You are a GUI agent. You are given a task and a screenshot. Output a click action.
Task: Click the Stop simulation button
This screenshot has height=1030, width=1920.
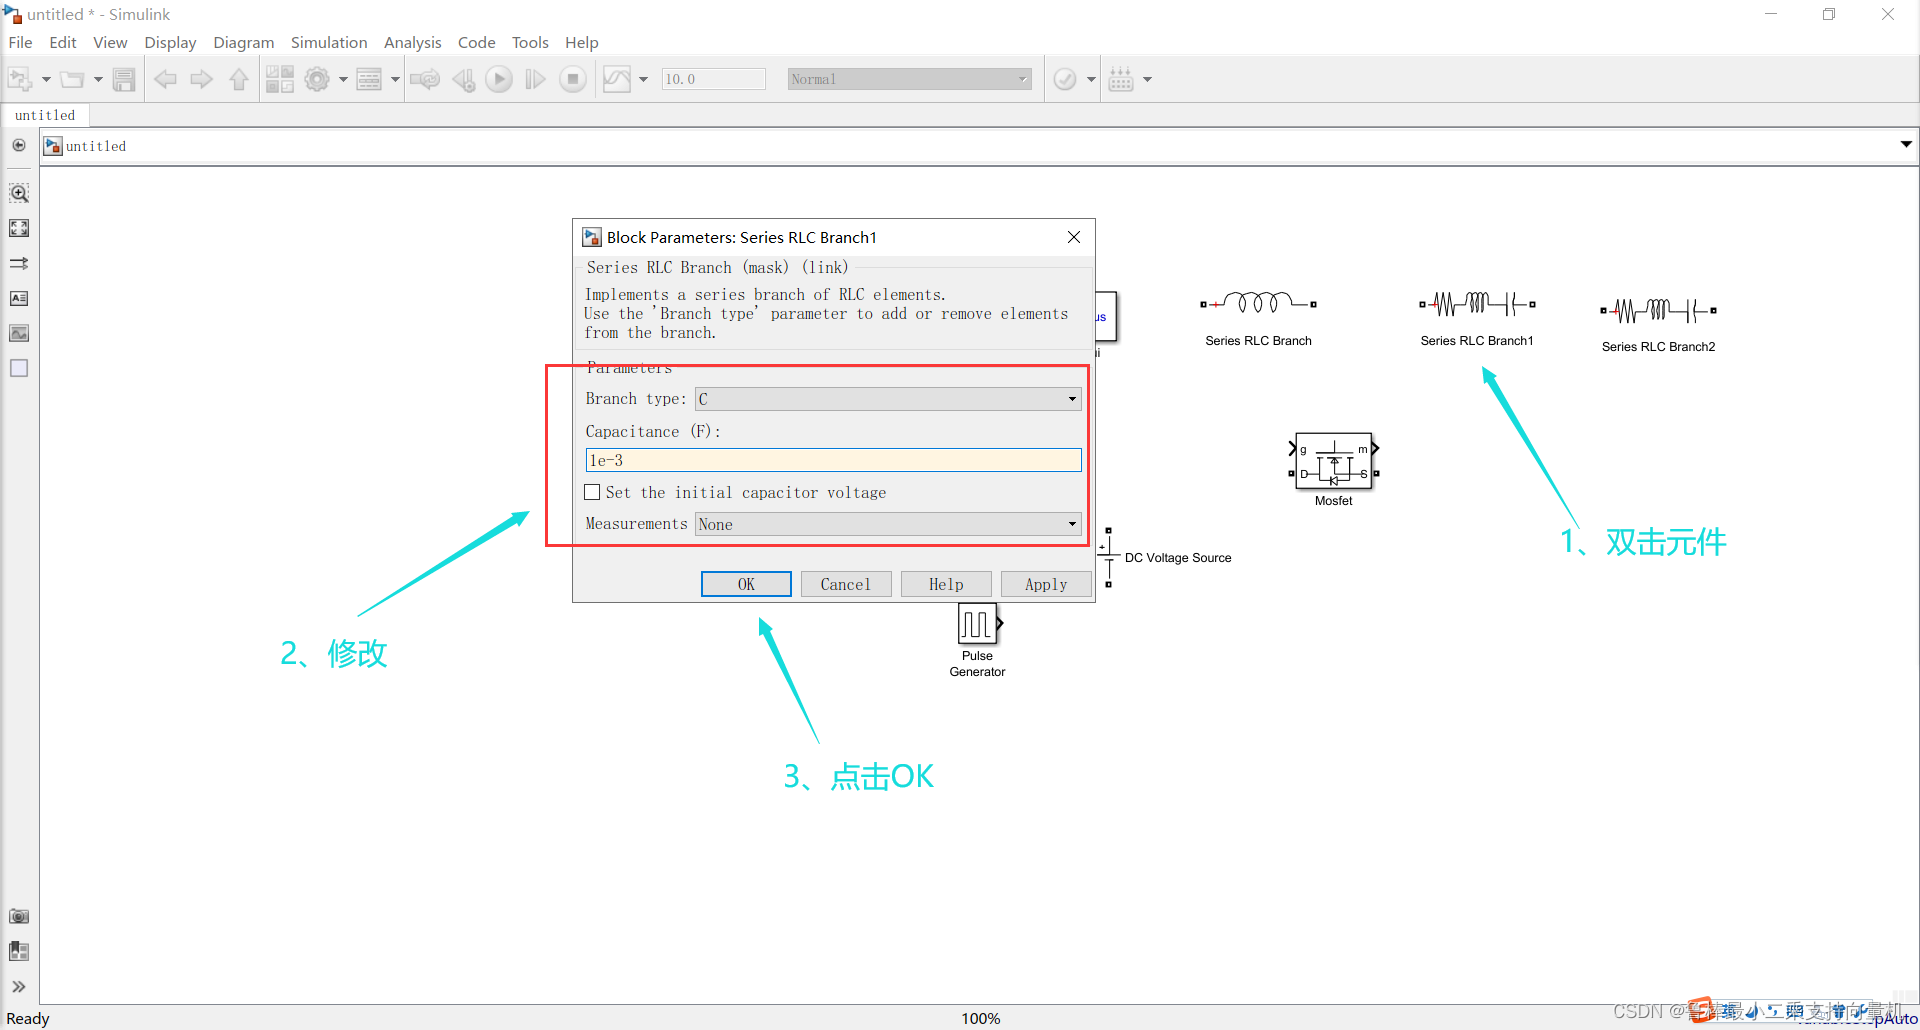click(573, 79)
